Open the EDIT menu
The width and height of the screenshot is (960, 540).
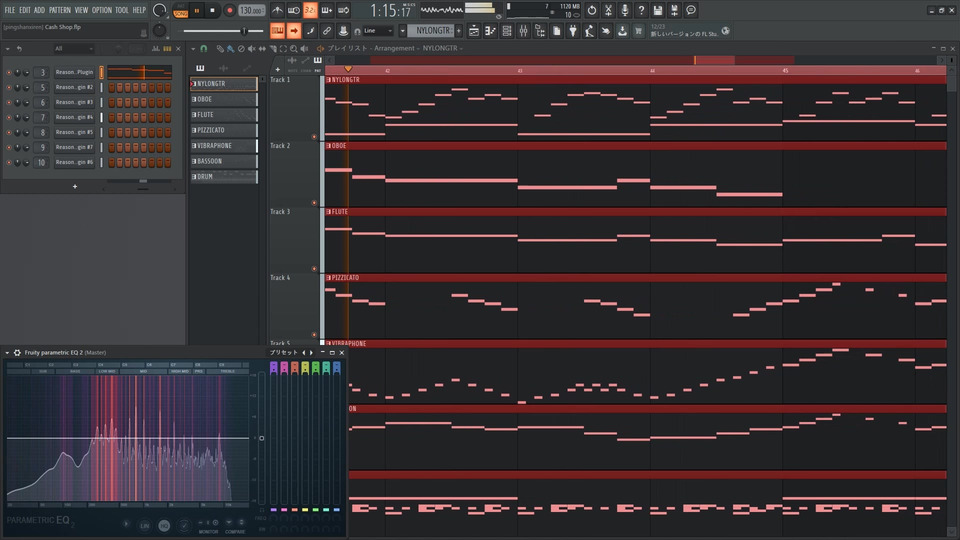coord(24,10)
